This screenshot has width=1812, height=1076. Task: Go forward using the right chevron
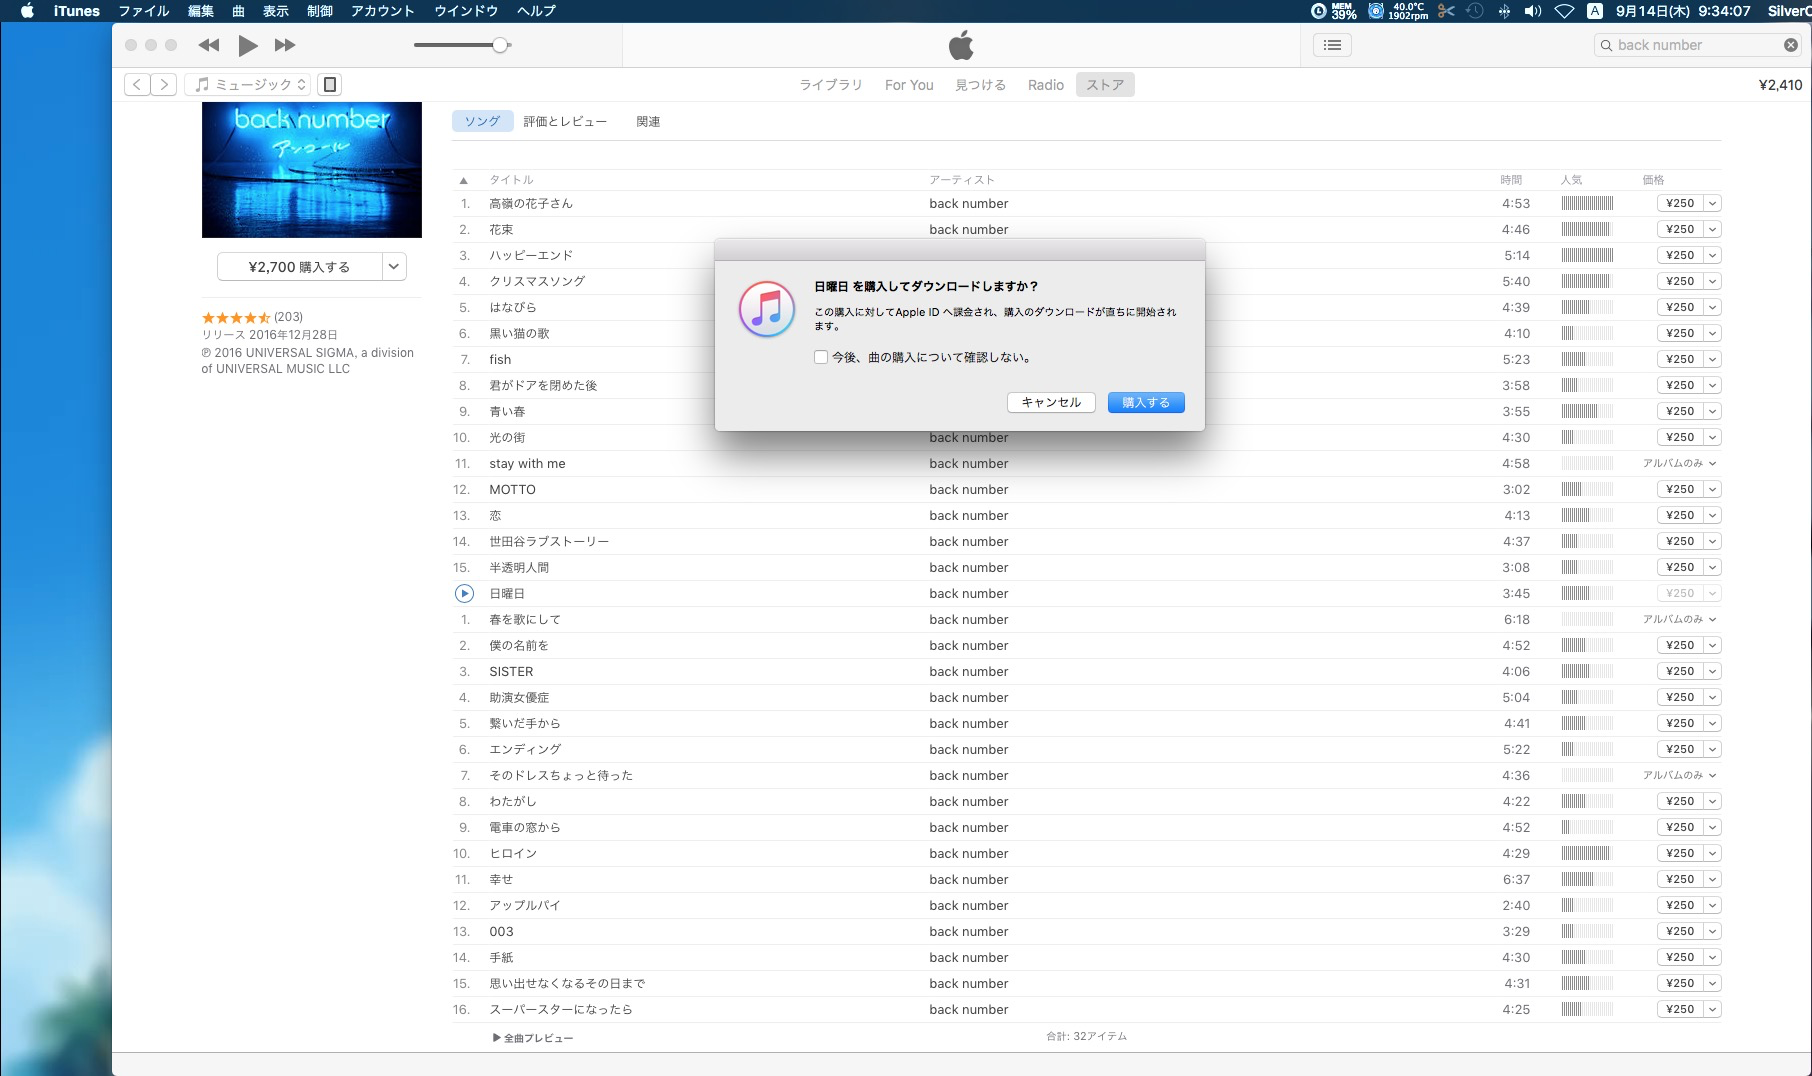pyautogui.click(x=164, y=85)
